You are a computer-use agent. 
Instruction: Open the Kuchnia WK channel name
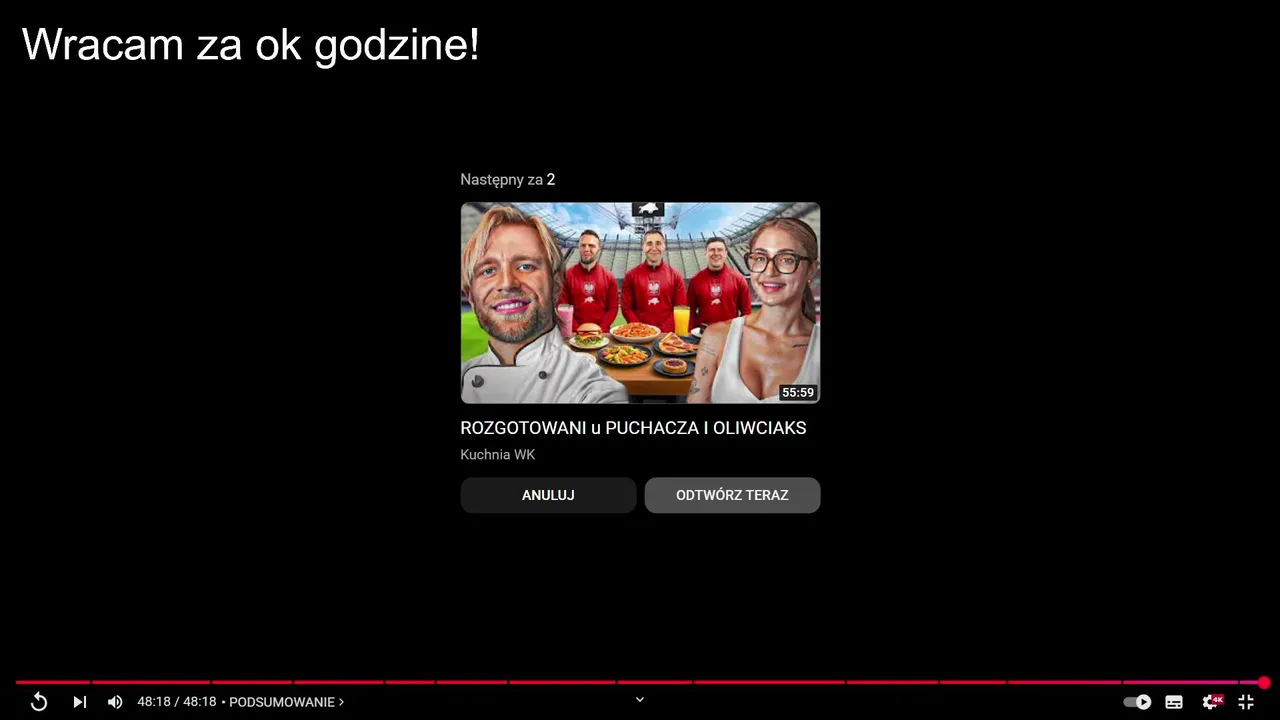[498, 455]
